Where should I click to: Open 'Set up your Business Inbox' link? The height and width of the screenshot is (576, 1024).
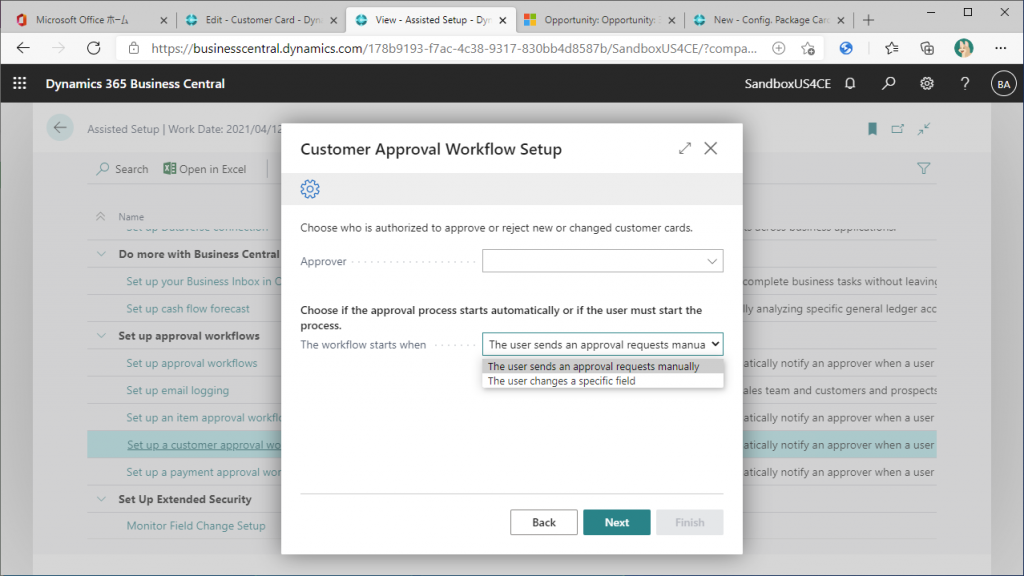pyautogui.click(x=204, y=281)
